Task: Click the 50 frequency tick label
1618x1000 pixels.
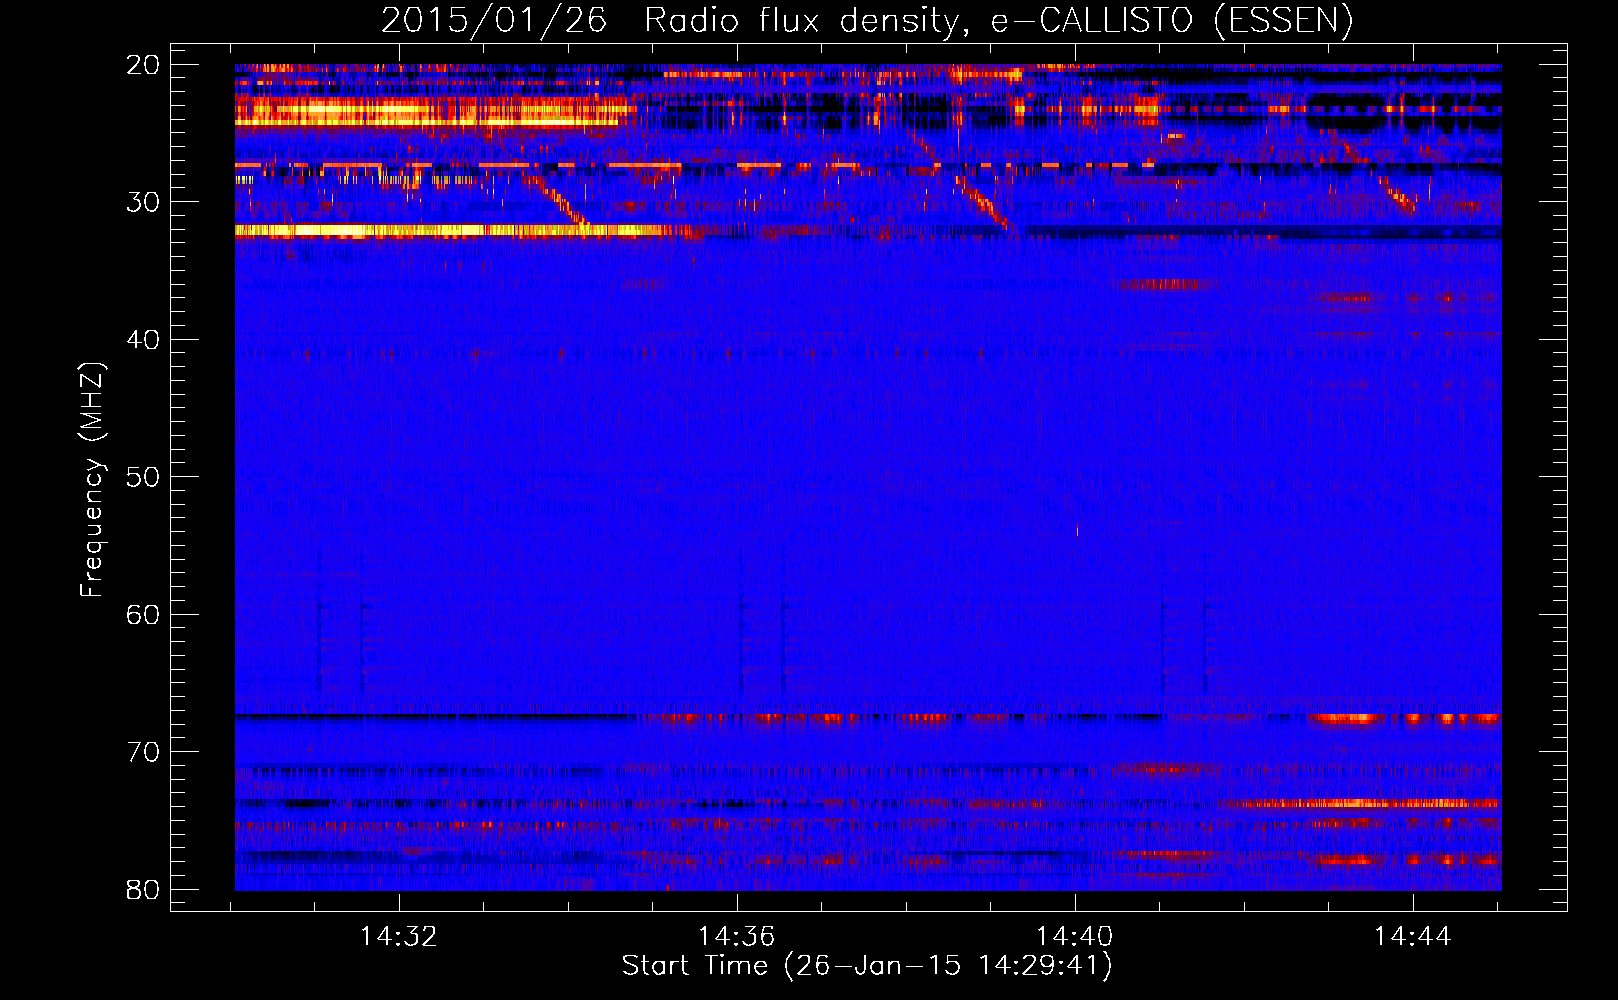Action: coord(143,477)
